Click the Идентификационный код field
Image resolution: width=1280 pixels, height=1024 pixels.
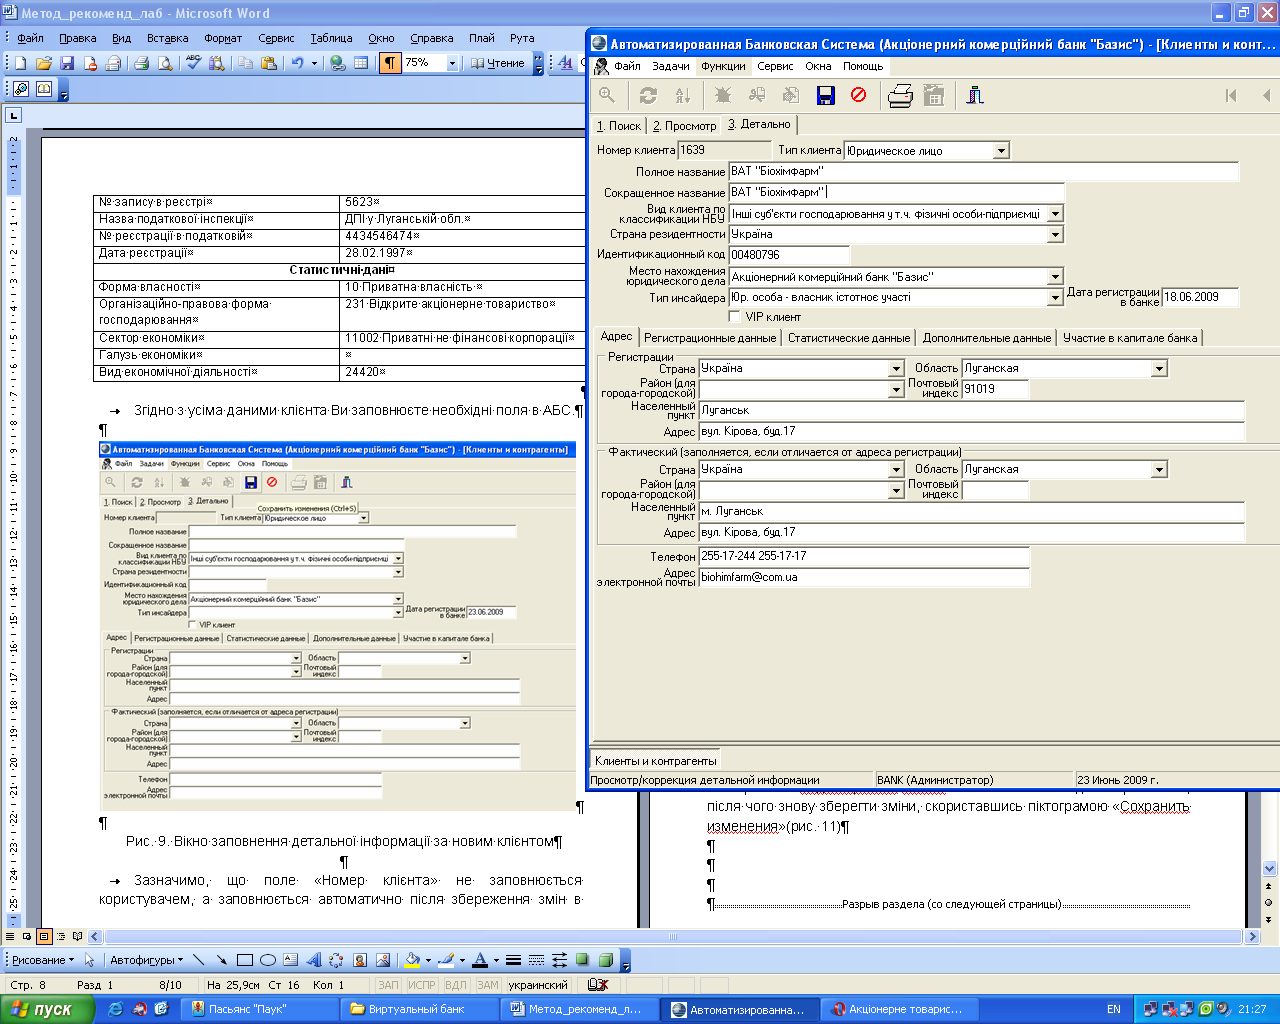click(789, 255)
